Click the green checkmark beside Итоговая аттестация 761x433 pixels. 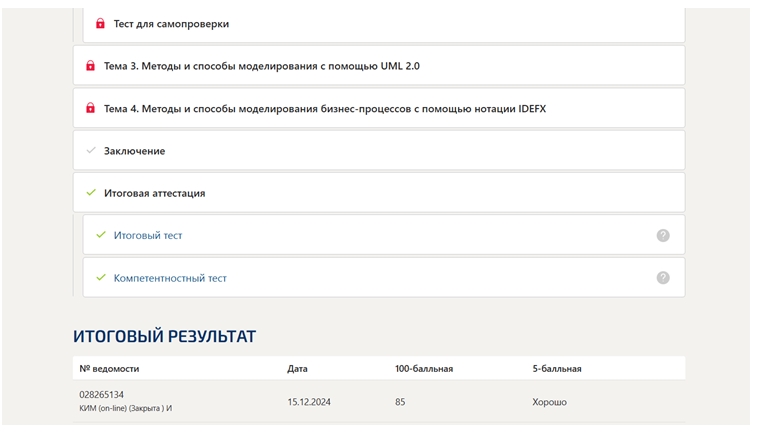[x=91, y=193]
